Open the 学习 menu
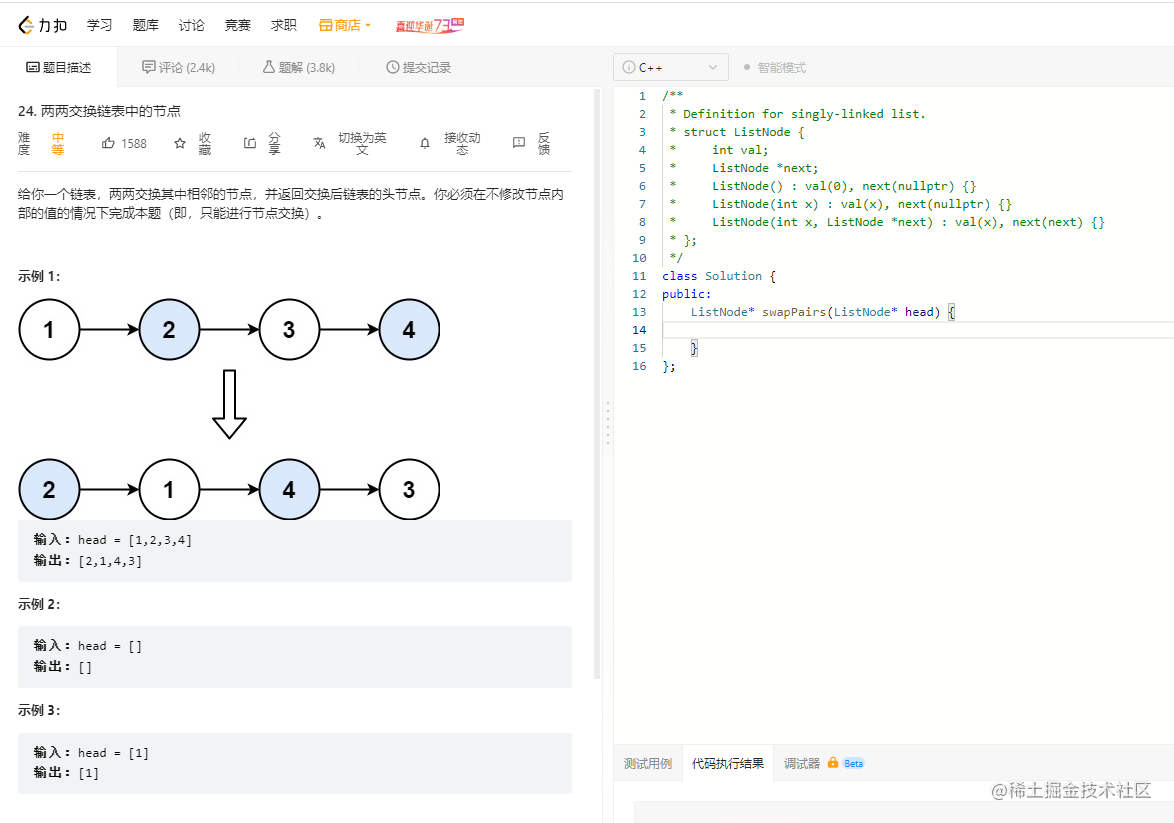This screenshot has height=823, width=1174. pyautogui.click(x=99, y=25)
